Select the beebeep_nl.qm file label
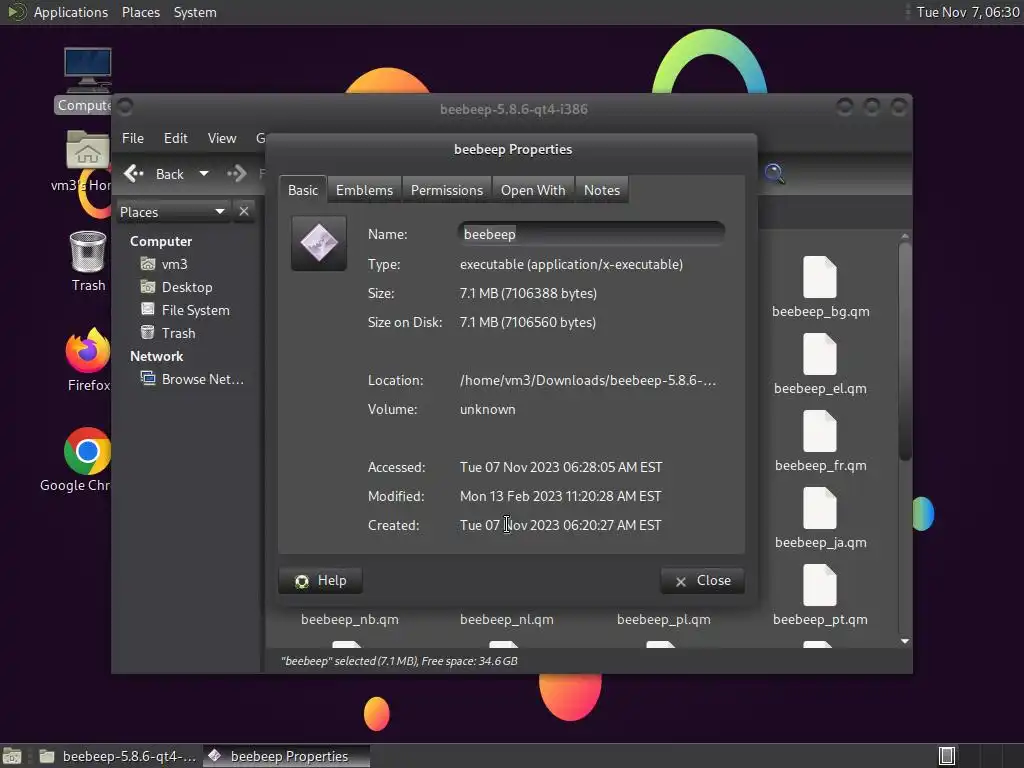This screenshot has height=768, width=1024. (x=506, y=619)
